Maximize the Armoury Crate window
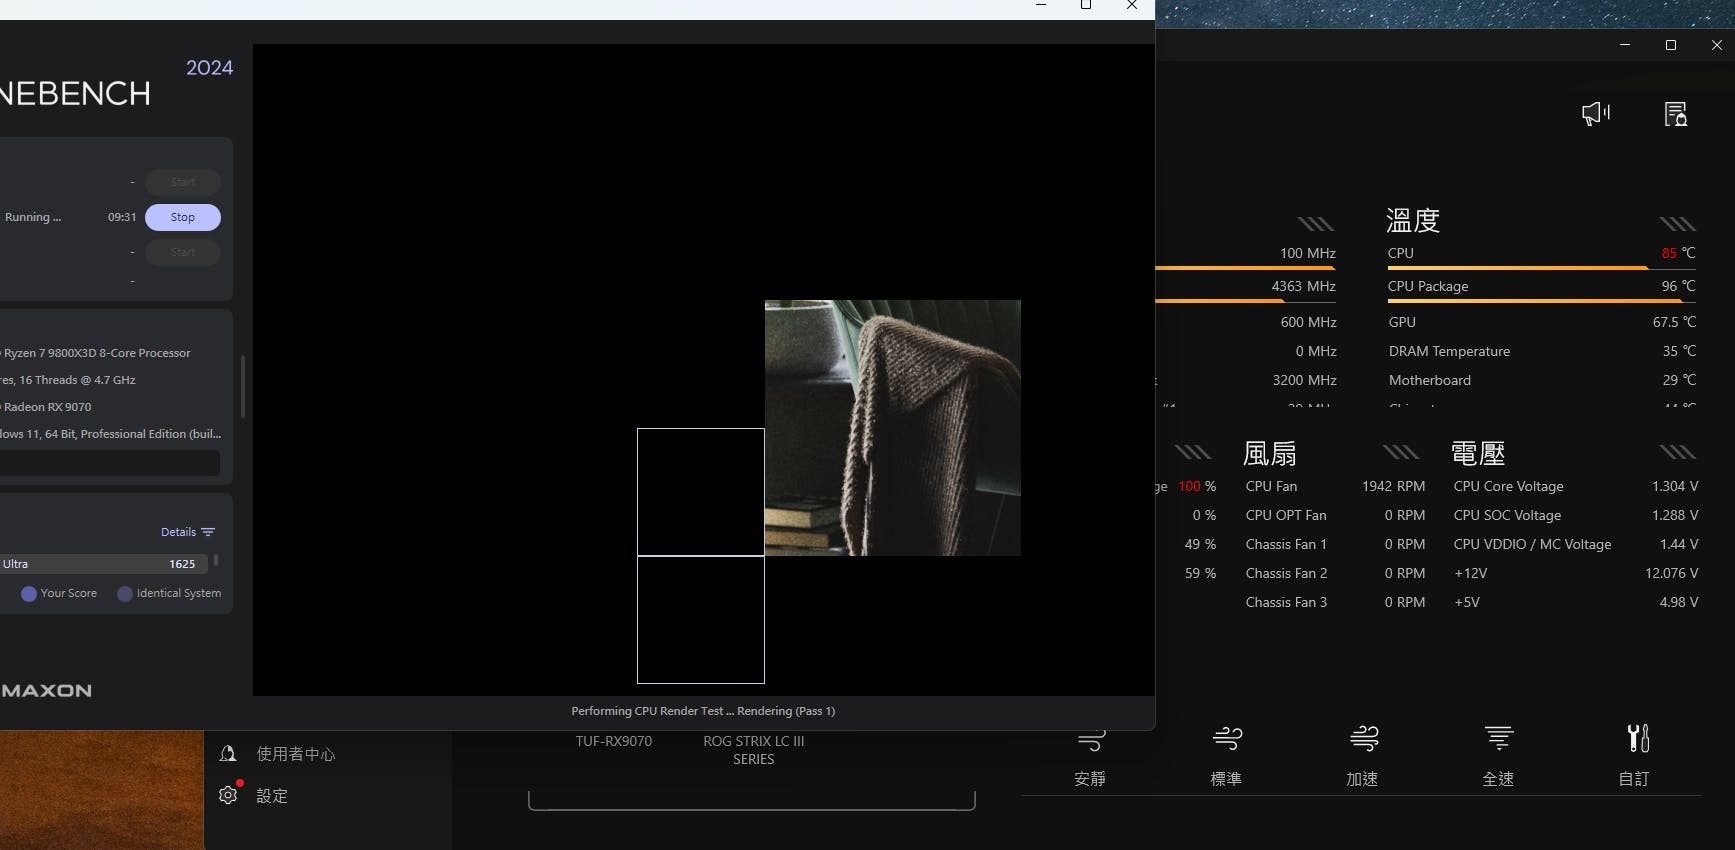Viewport: 1735px width, 850px height. pyautogui.click(x=1671, y=45)
